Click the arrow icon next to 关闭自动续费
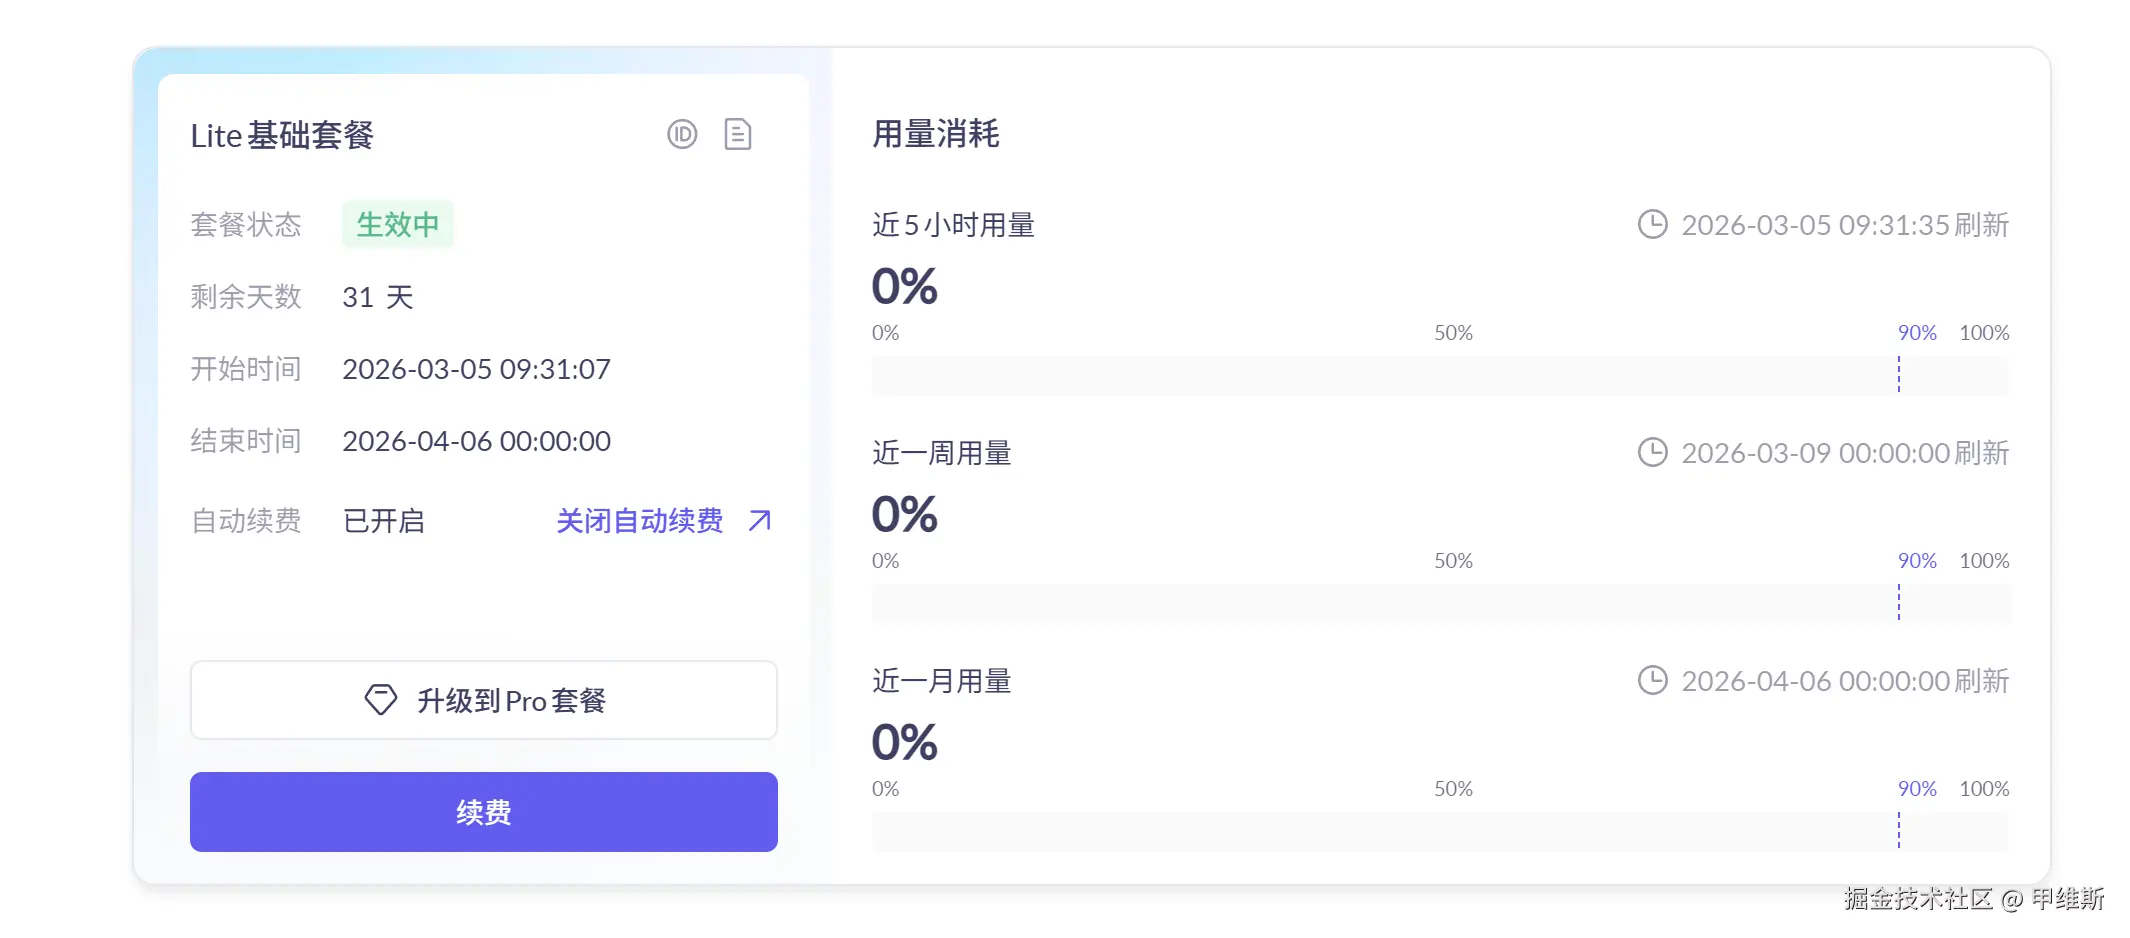2130x938 pixels. [760, 521]
